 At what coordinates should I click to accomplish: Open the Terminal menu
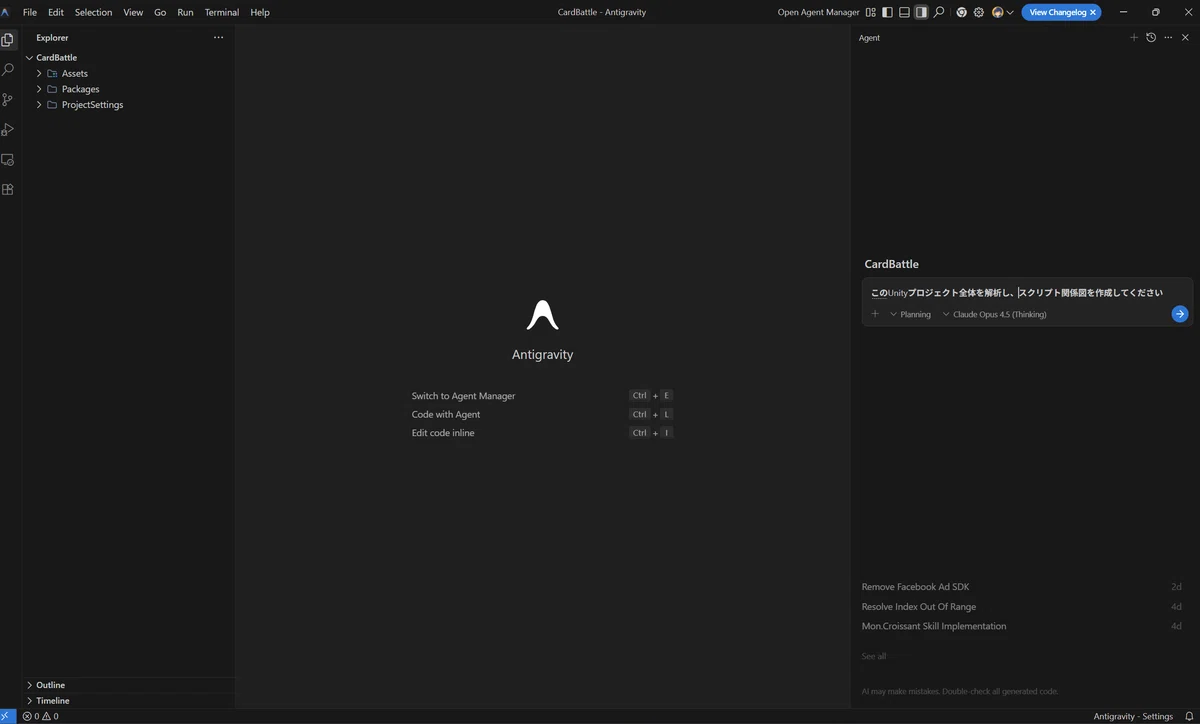[x=222, y=12]
